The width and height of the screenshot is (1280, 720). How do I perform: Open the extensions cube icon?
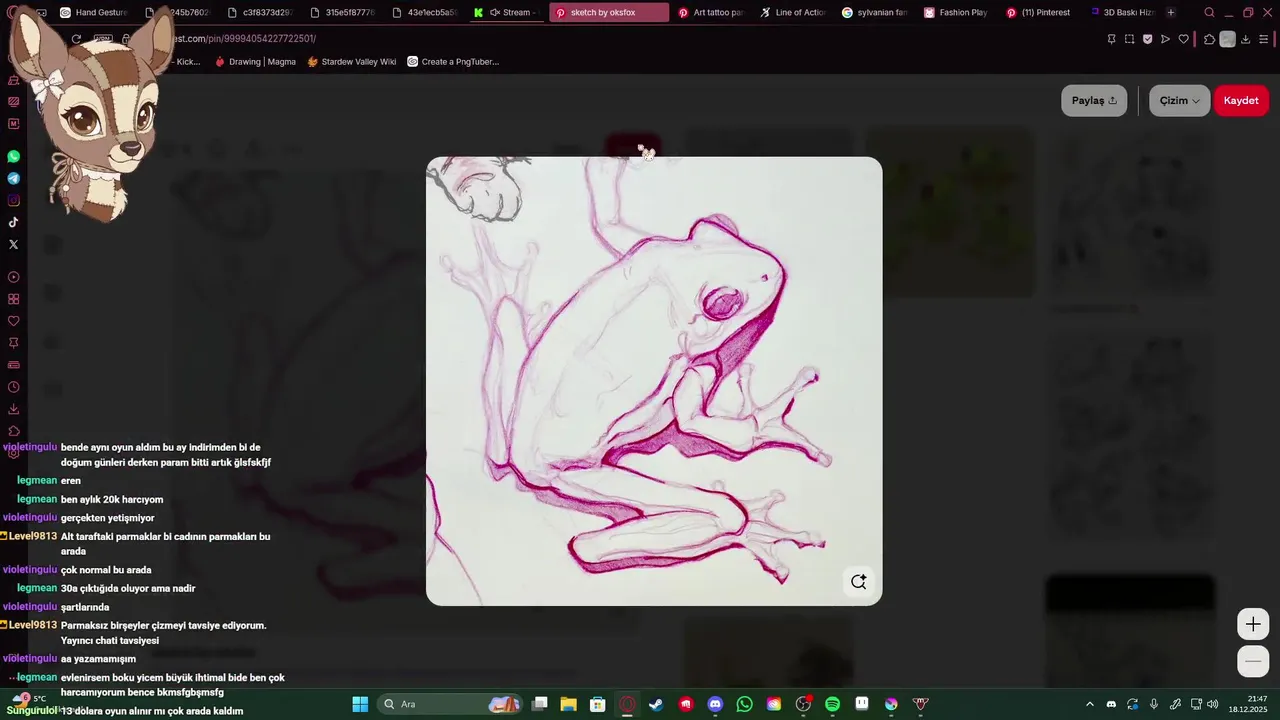click(x=1209, y=39)
